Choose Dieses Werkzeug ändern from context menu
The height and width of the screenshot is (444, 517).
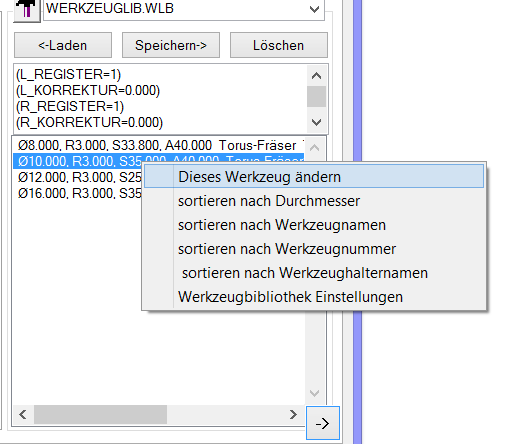pos(314,177)
